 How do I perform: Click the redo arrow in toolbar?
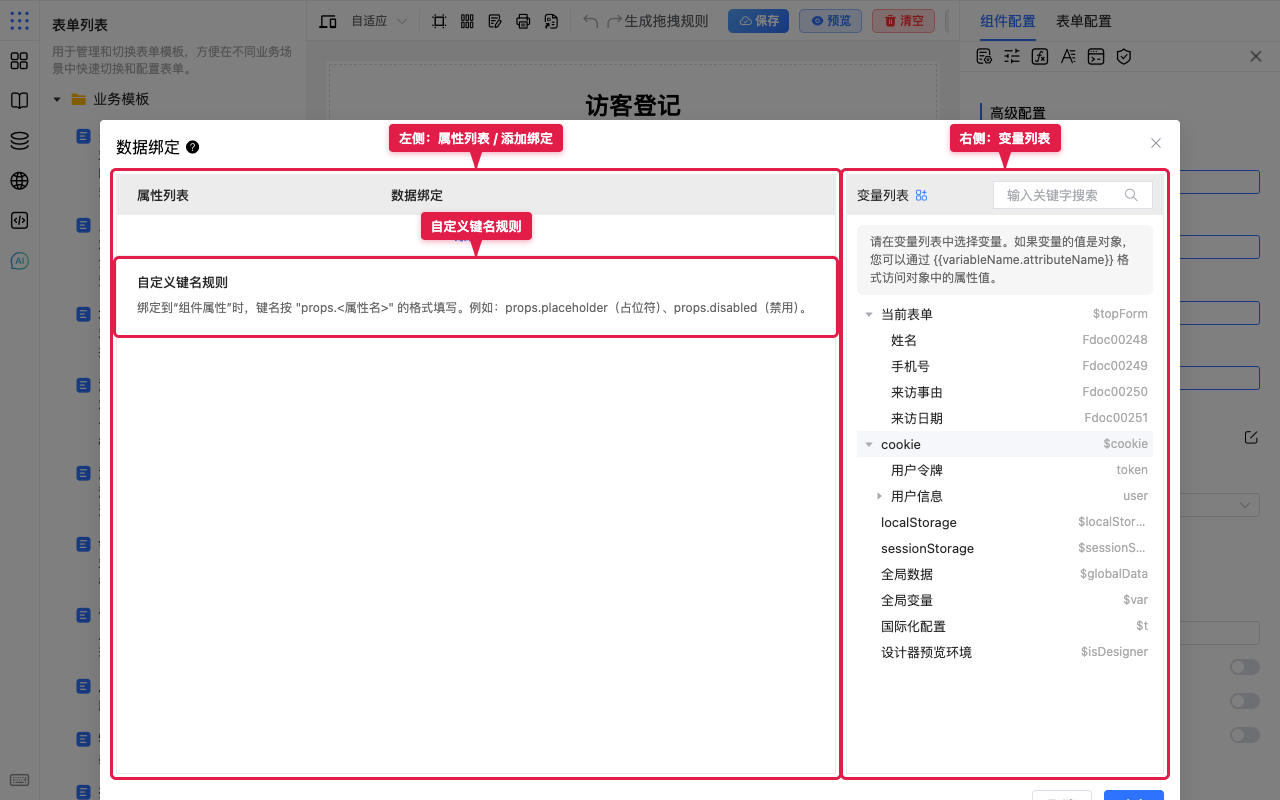coord(614,21)
